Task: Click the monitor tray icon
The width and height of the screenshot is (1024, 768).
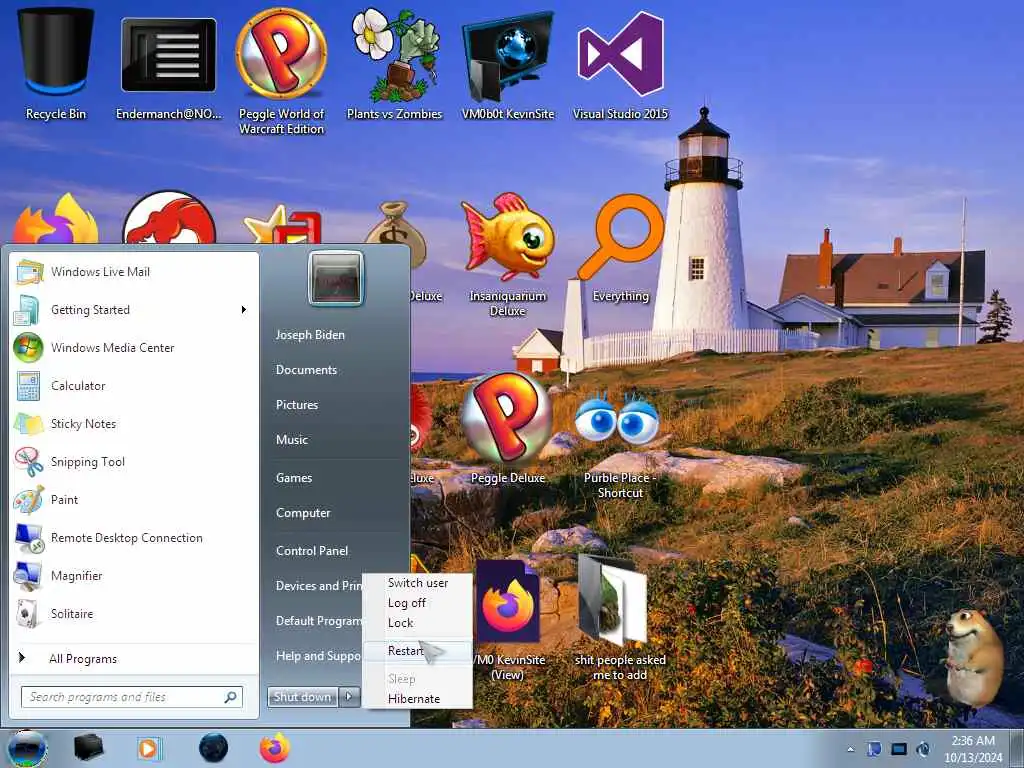Action: coord(899,749)
